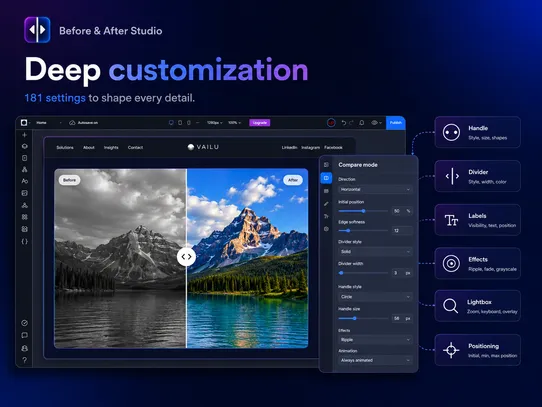Click the Divider width slider

coord(363,273)
